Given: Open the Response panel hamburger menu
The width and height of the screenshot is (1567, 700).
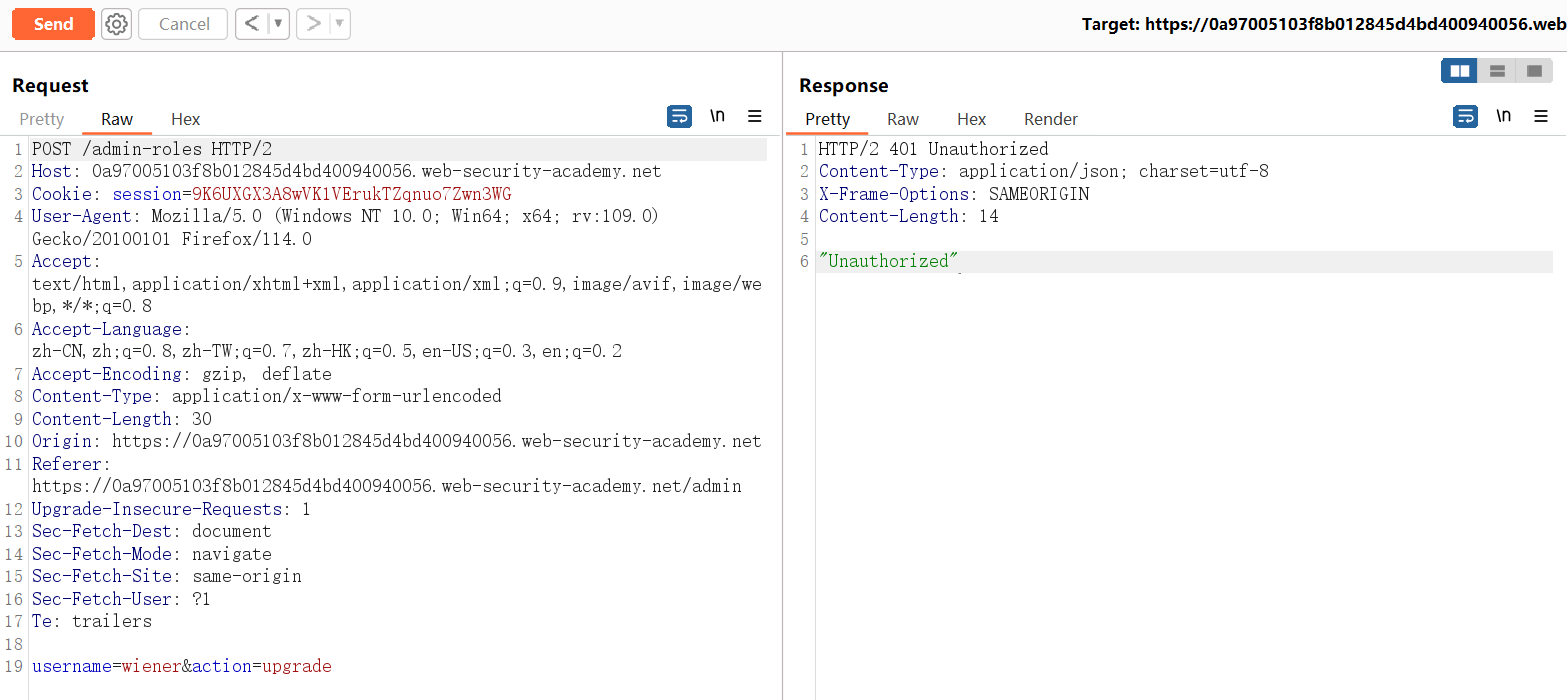Looking at the screenshot, I should 1540,117.
